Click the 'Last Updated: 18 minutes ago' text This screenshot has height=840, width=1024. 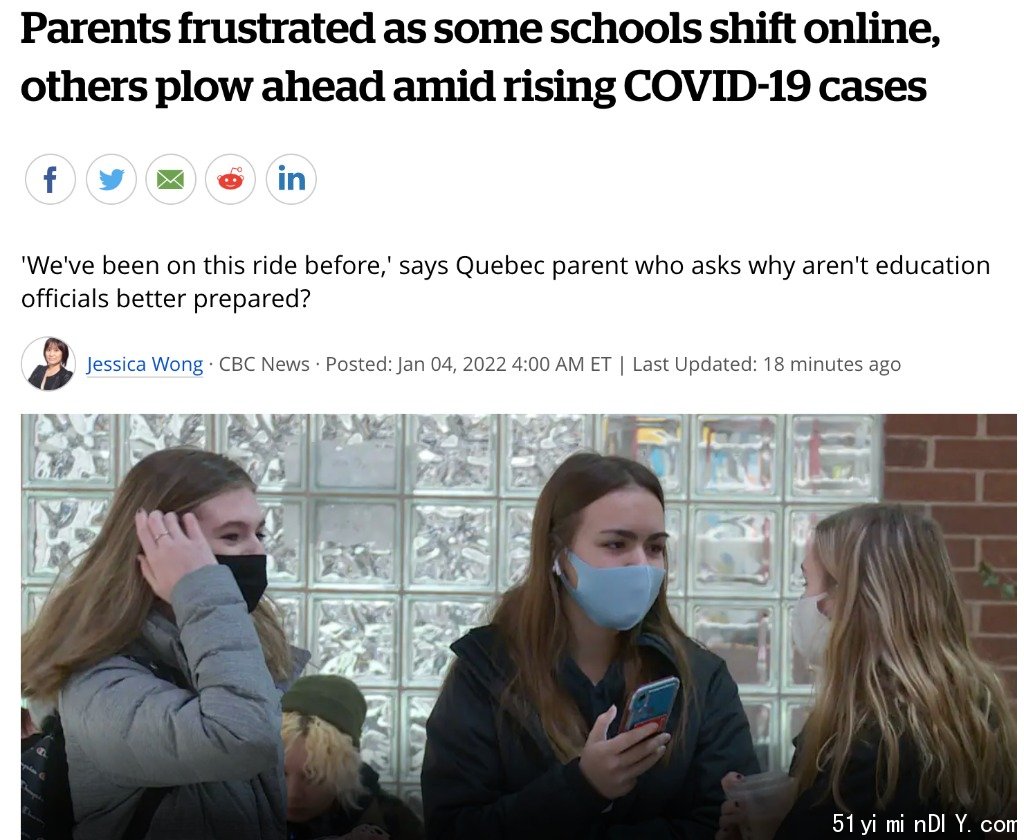click(767, 364)
